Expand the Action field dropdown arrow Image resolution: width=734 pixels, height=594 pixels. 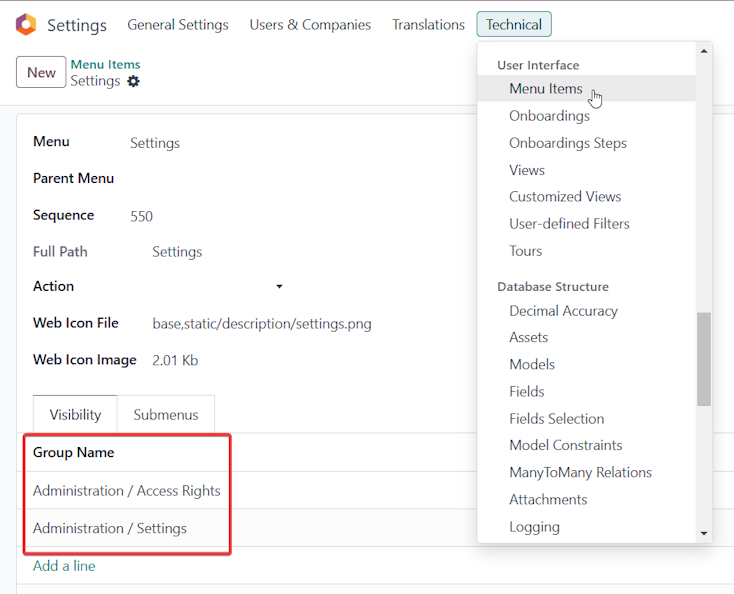(x=279, y=286)
